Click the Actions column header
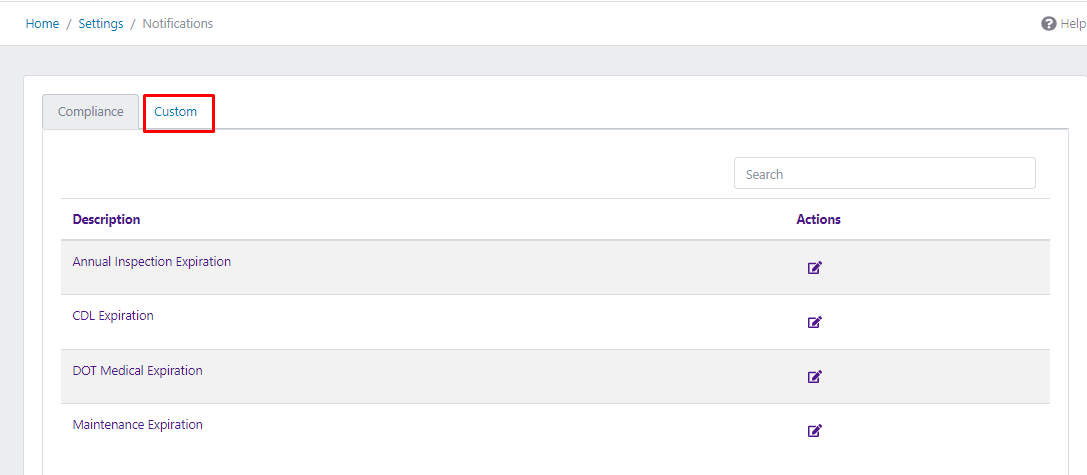Image resolution: width=1087 pixels, height=475 pixels. click(818, 219)
